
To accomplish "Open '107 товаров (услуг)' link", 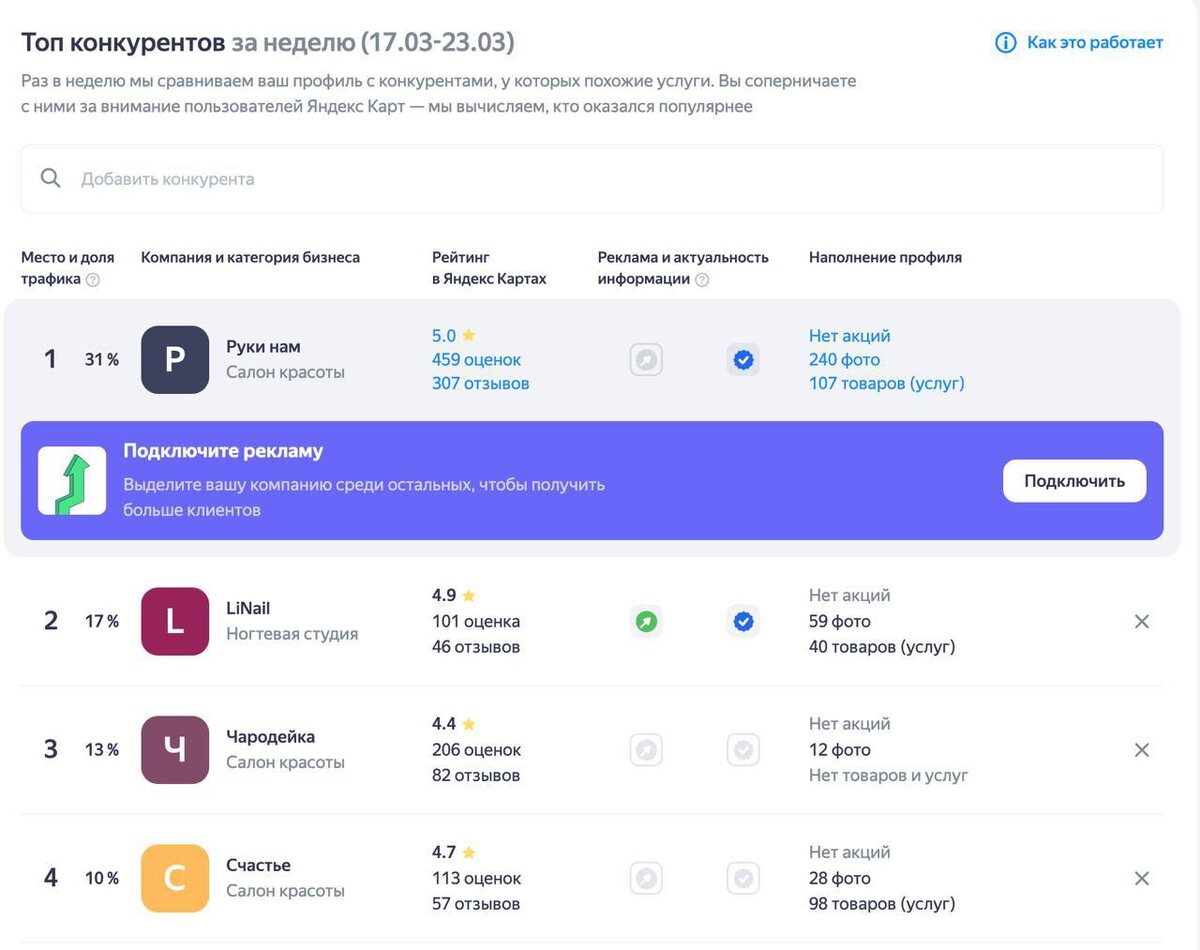I will coord(887,383).
